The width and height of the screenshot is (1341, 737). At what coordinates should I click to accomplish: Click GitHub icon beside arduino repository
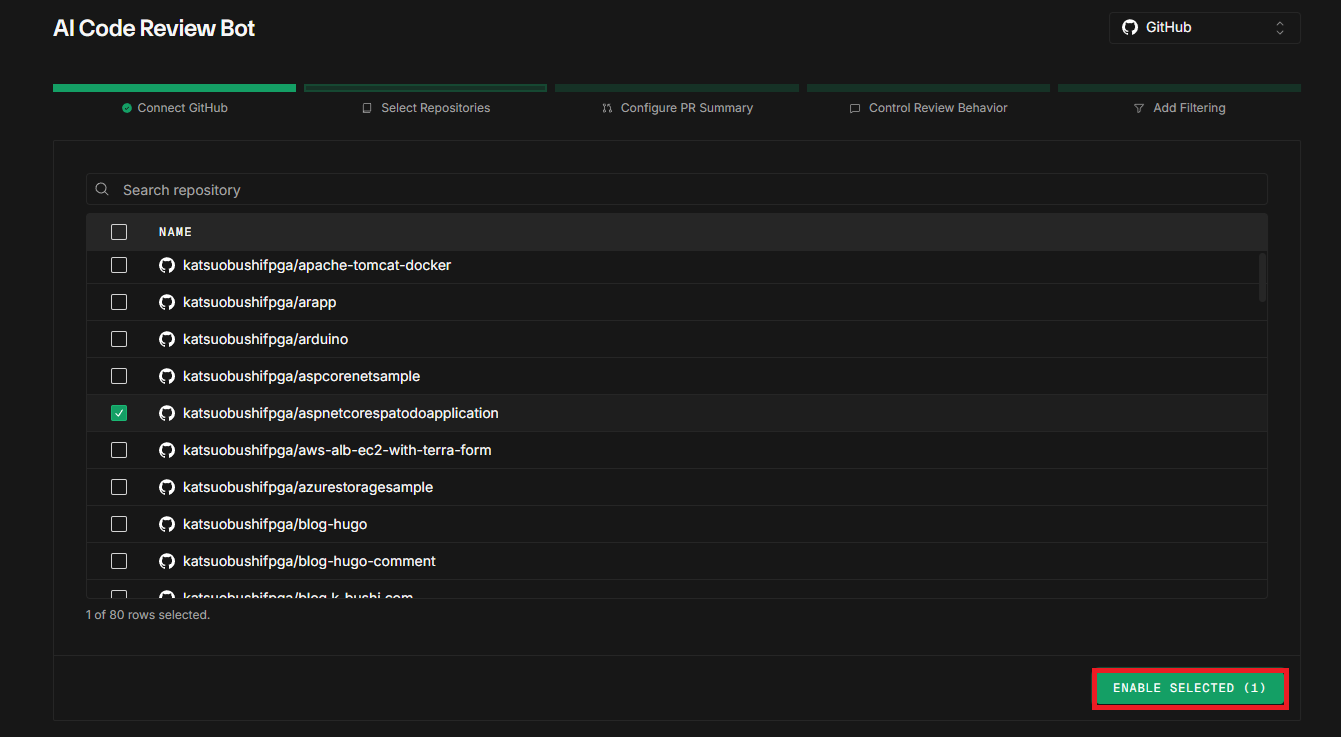coord(167,339)
